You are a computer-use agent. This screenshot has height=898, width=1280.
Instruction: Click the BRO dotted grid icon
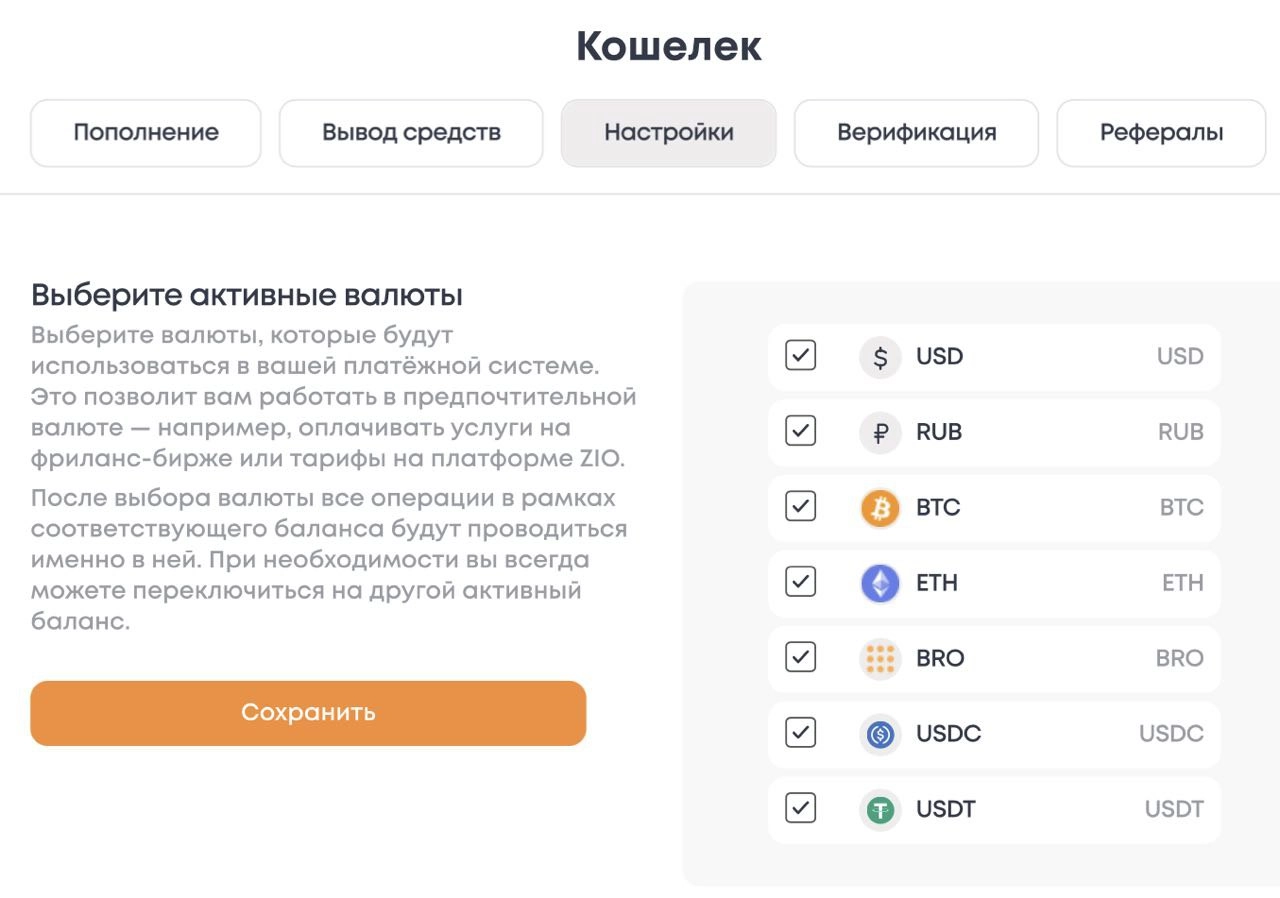[x=880, y=659]
